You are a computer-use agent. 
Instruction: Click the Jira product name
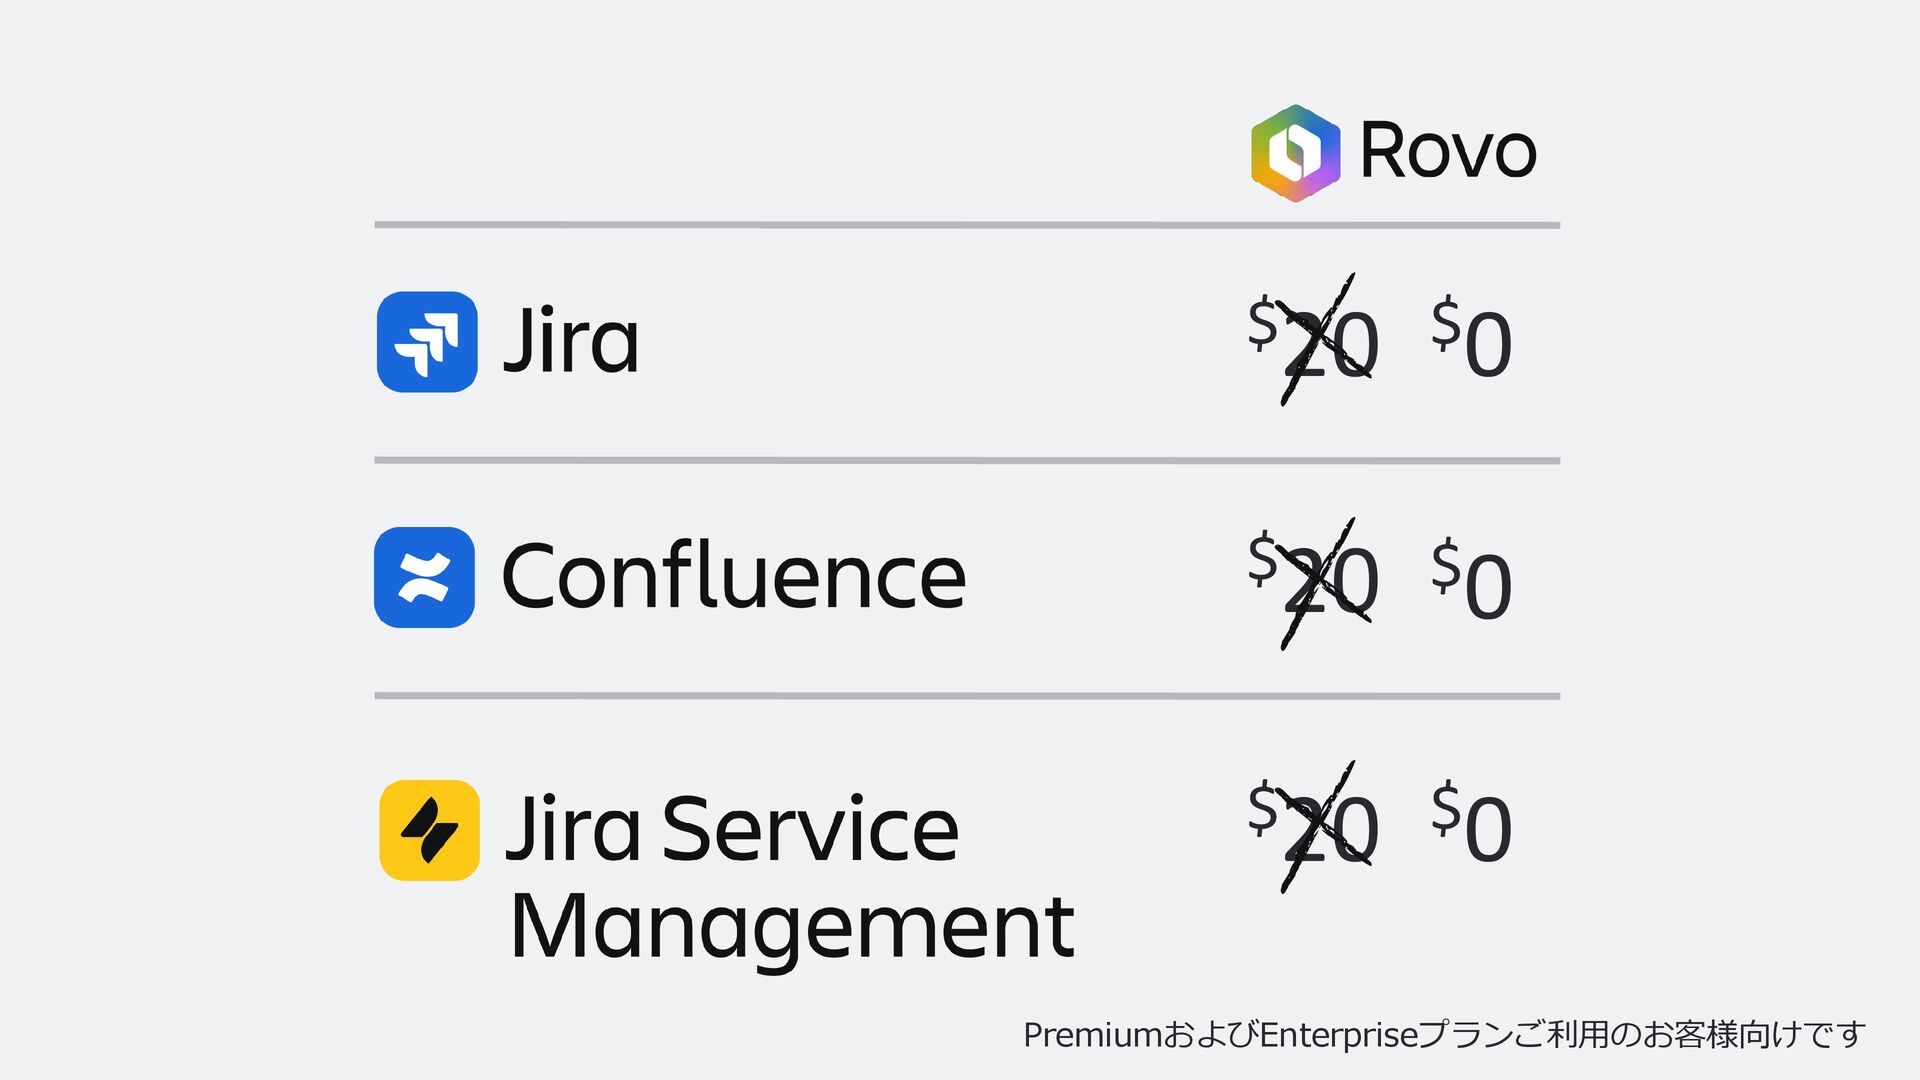point(571,340)
